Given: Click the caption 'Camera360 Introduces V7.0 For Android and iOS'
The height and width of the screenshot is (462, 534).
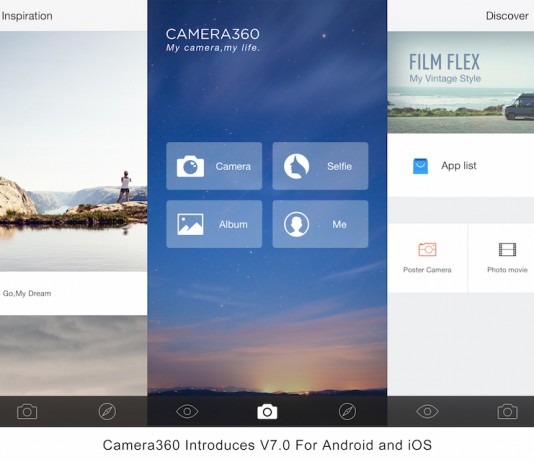Looking at the screenshot, I should coord(267,445).
